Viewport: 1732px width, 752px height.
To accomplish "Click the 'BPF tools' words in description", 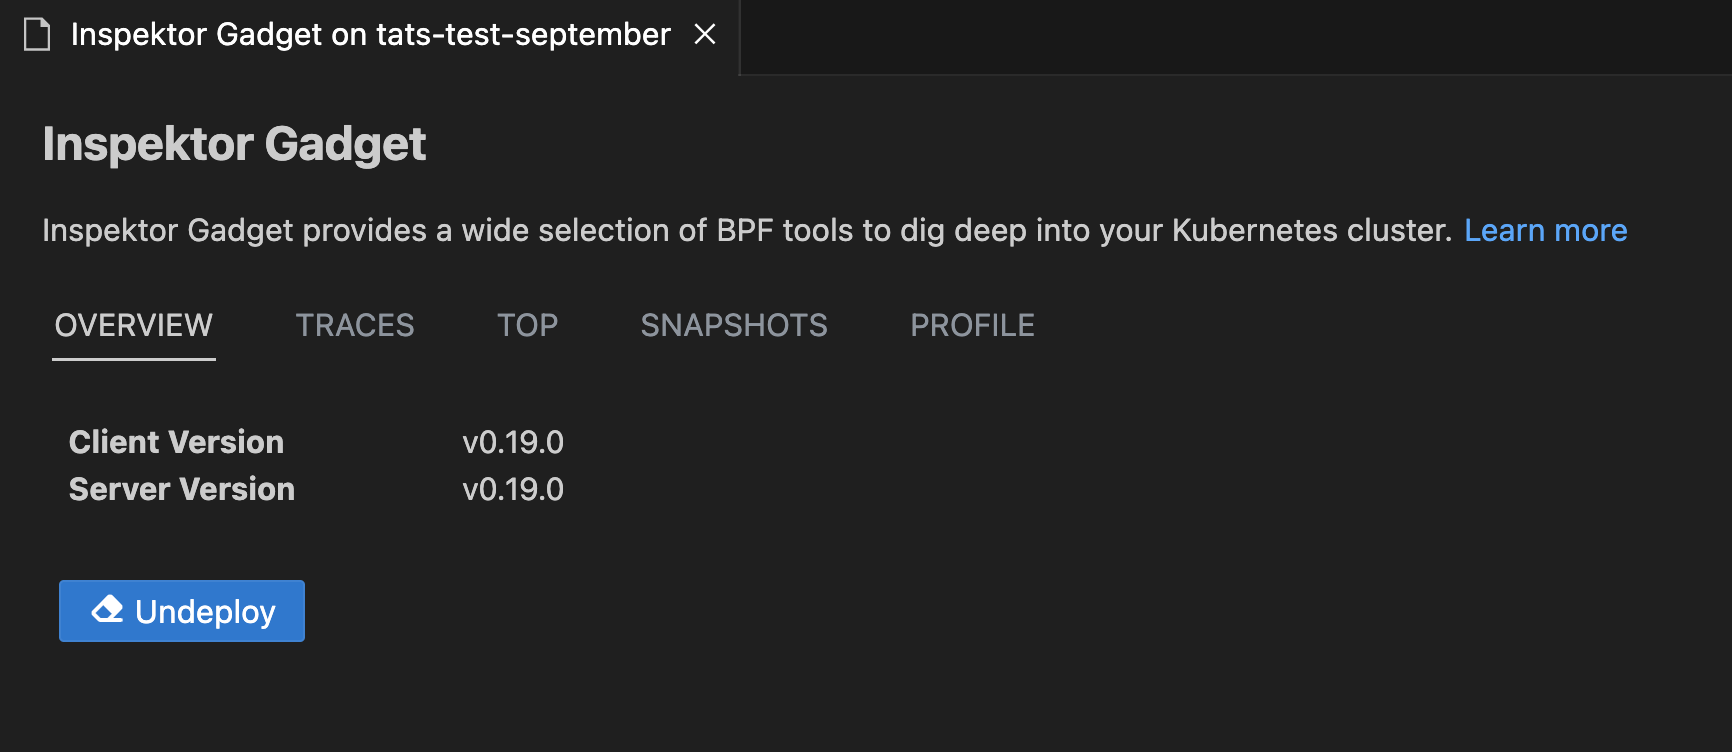I will [785, 230].
